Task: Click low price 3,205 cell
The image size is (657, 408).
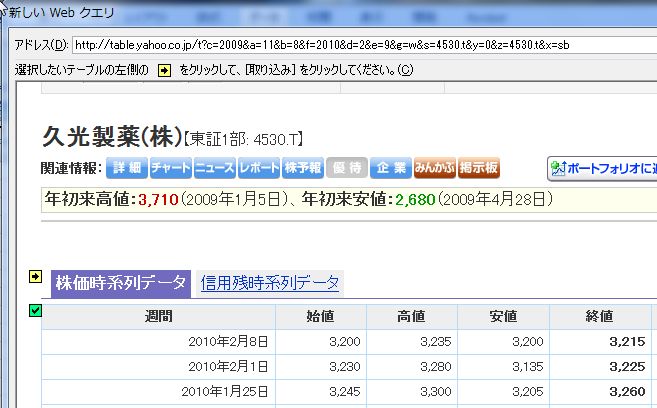Action: pos(503,392)
